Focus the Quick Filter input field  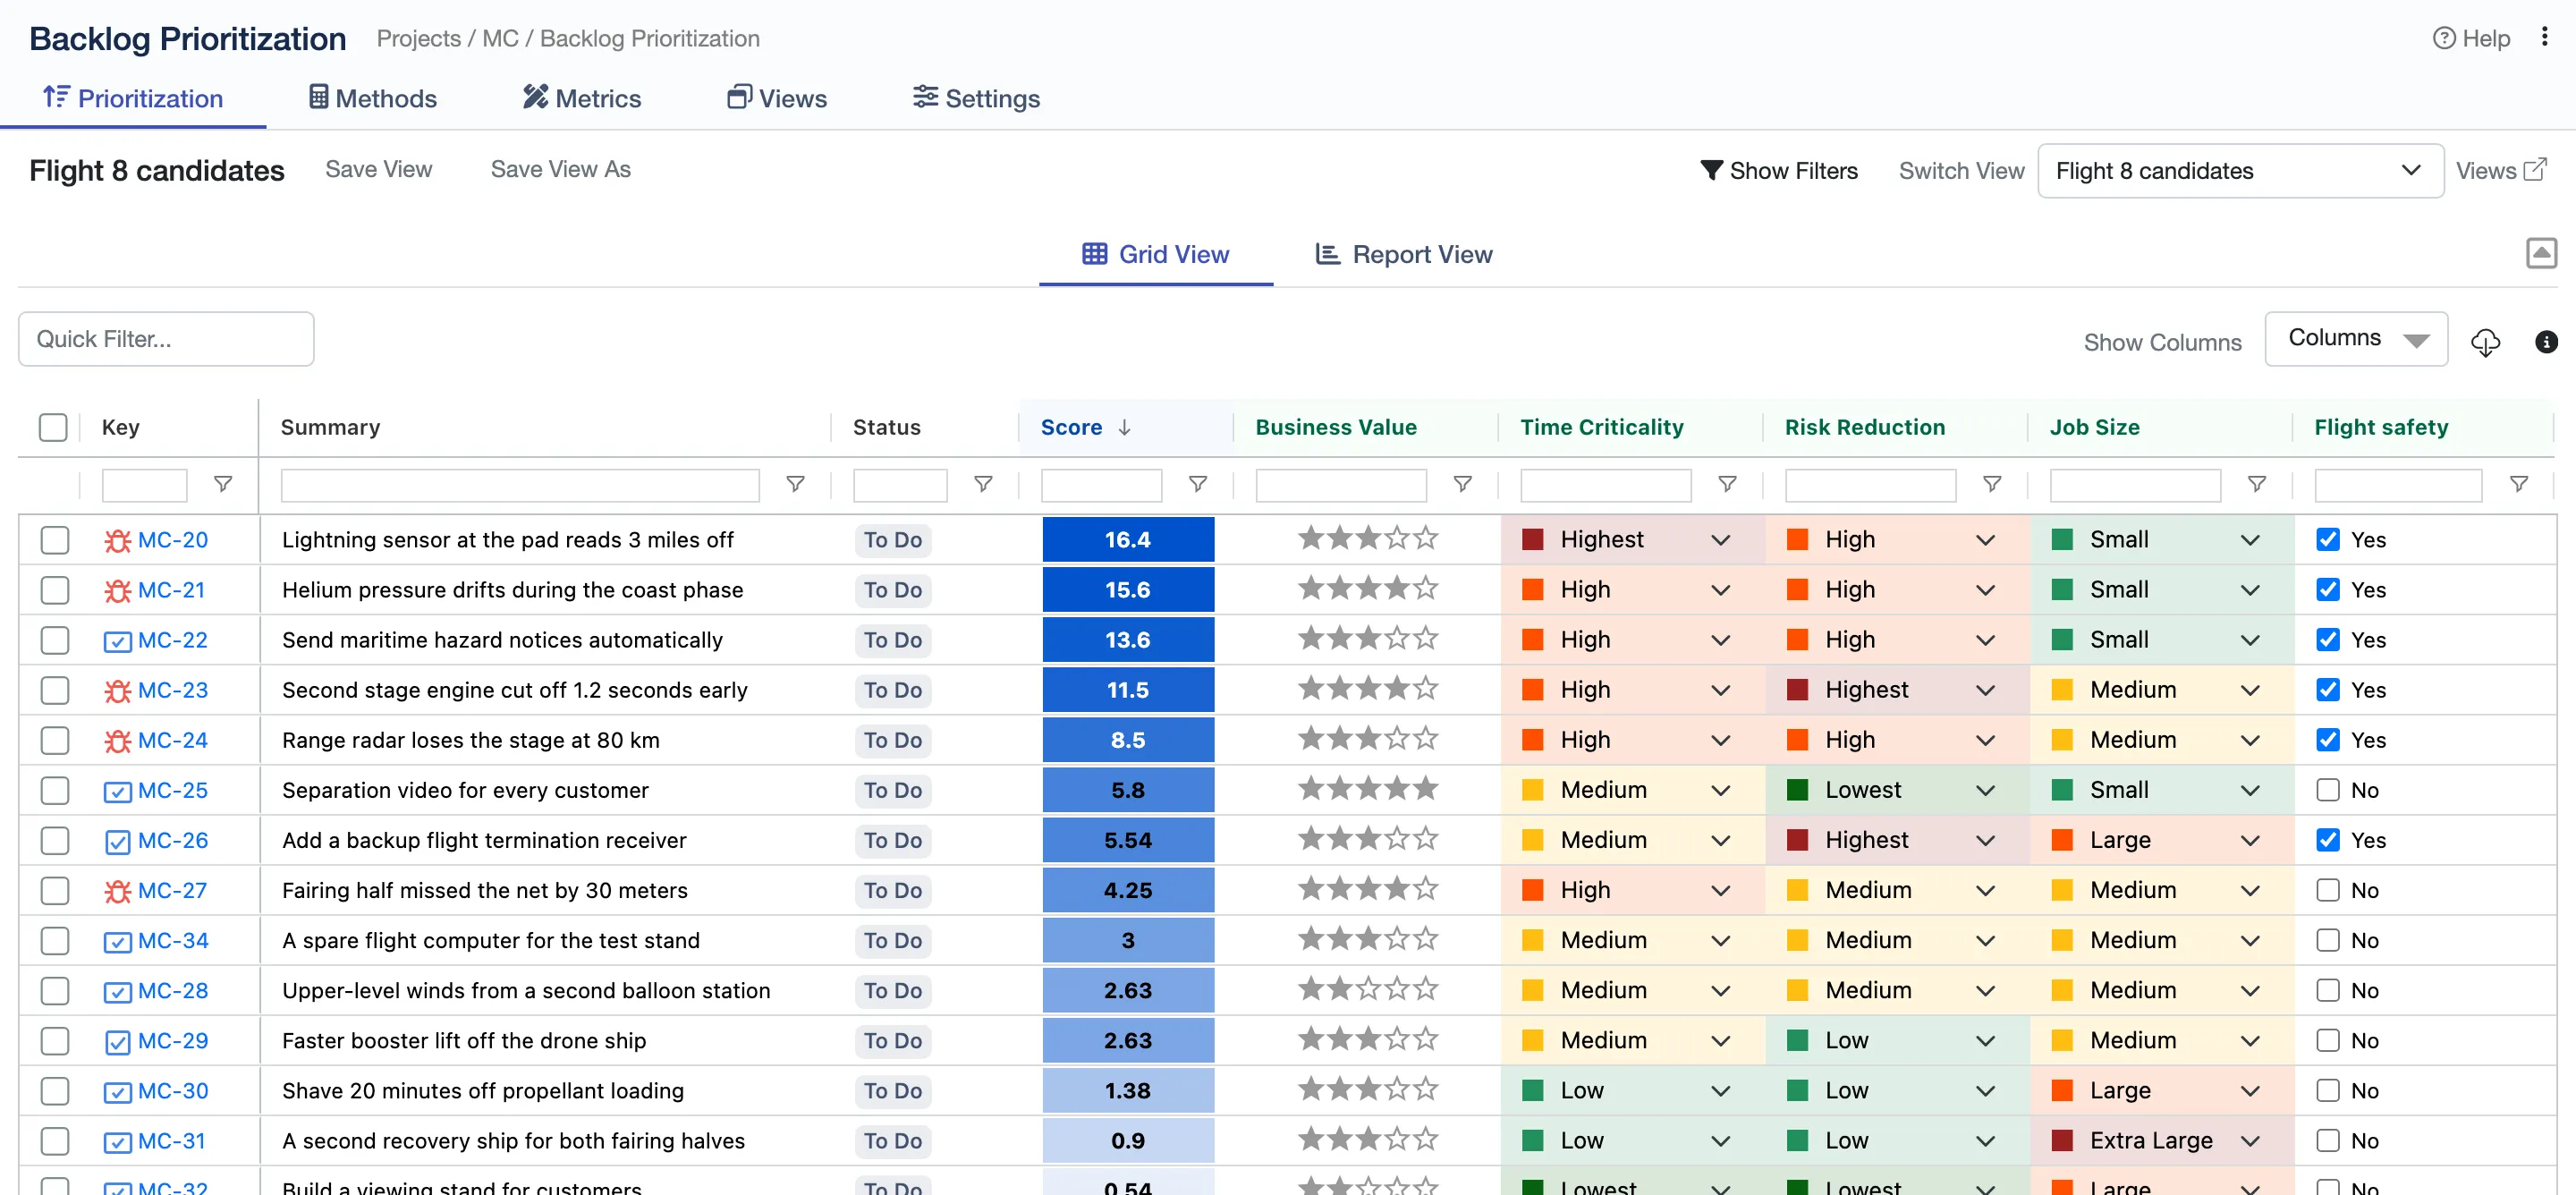pos(166,339)
